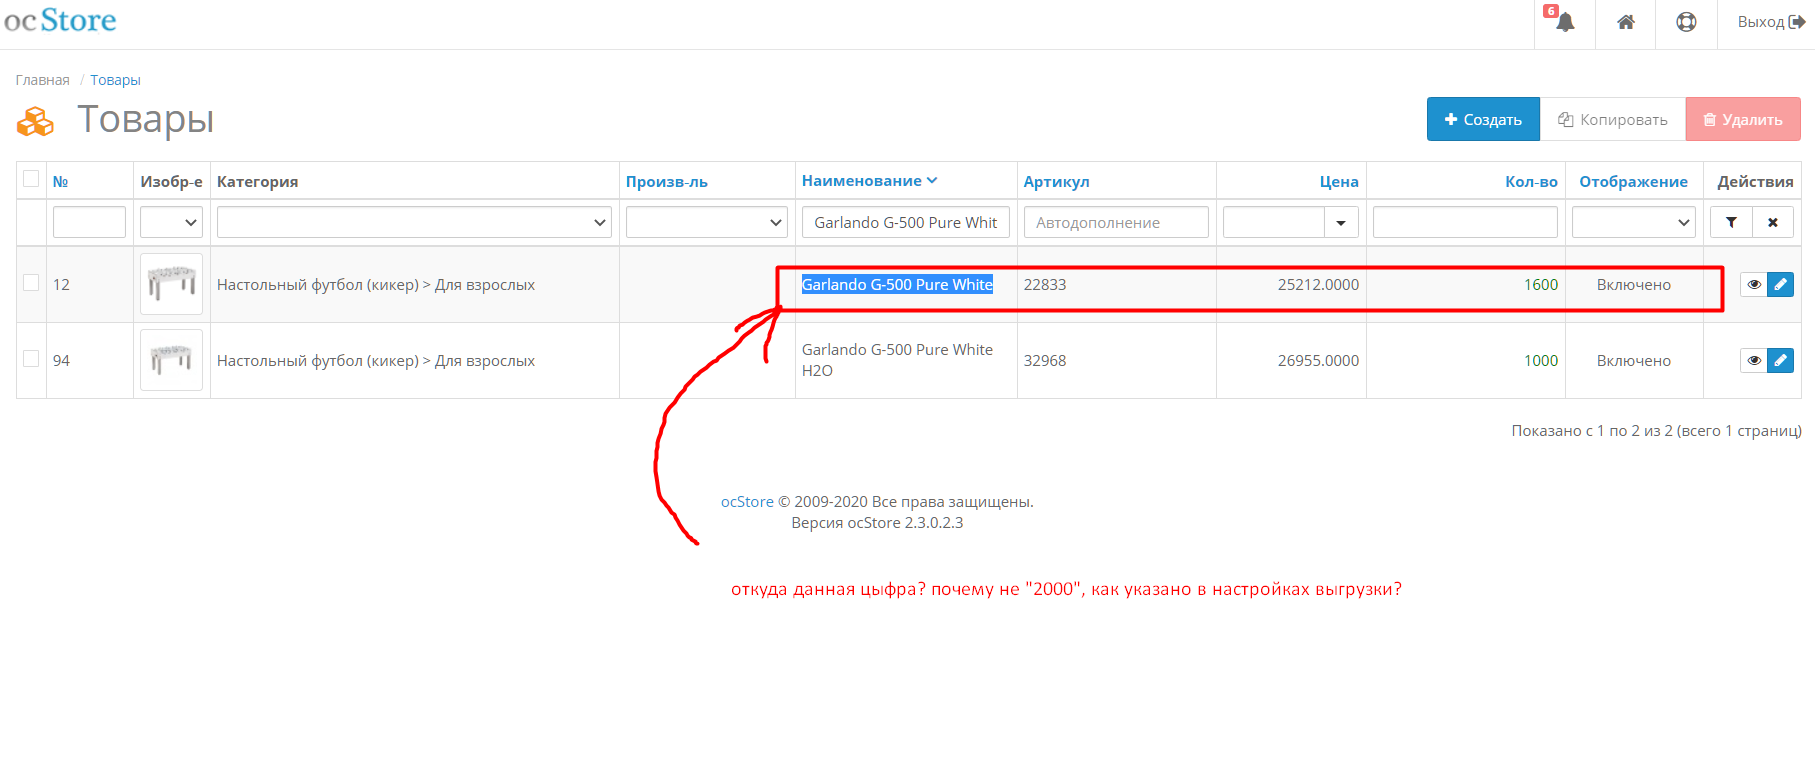Open the category filter dropdown
Viewport: 1815px width, 765px height.
pos(414,222)
